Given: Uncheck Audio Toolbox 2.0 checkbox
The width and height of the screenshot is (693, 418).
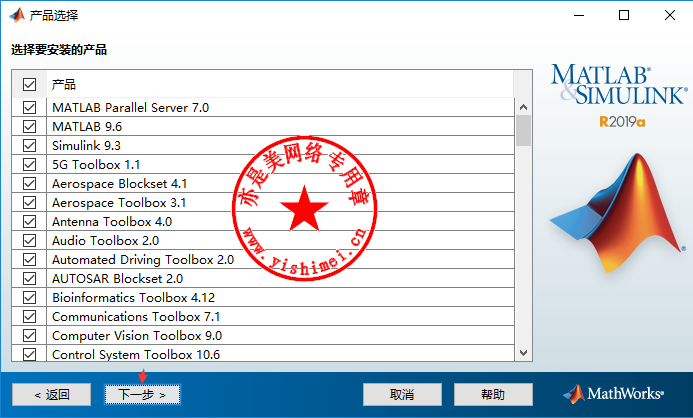Looking at the screenshot, I should coord(29,240).
